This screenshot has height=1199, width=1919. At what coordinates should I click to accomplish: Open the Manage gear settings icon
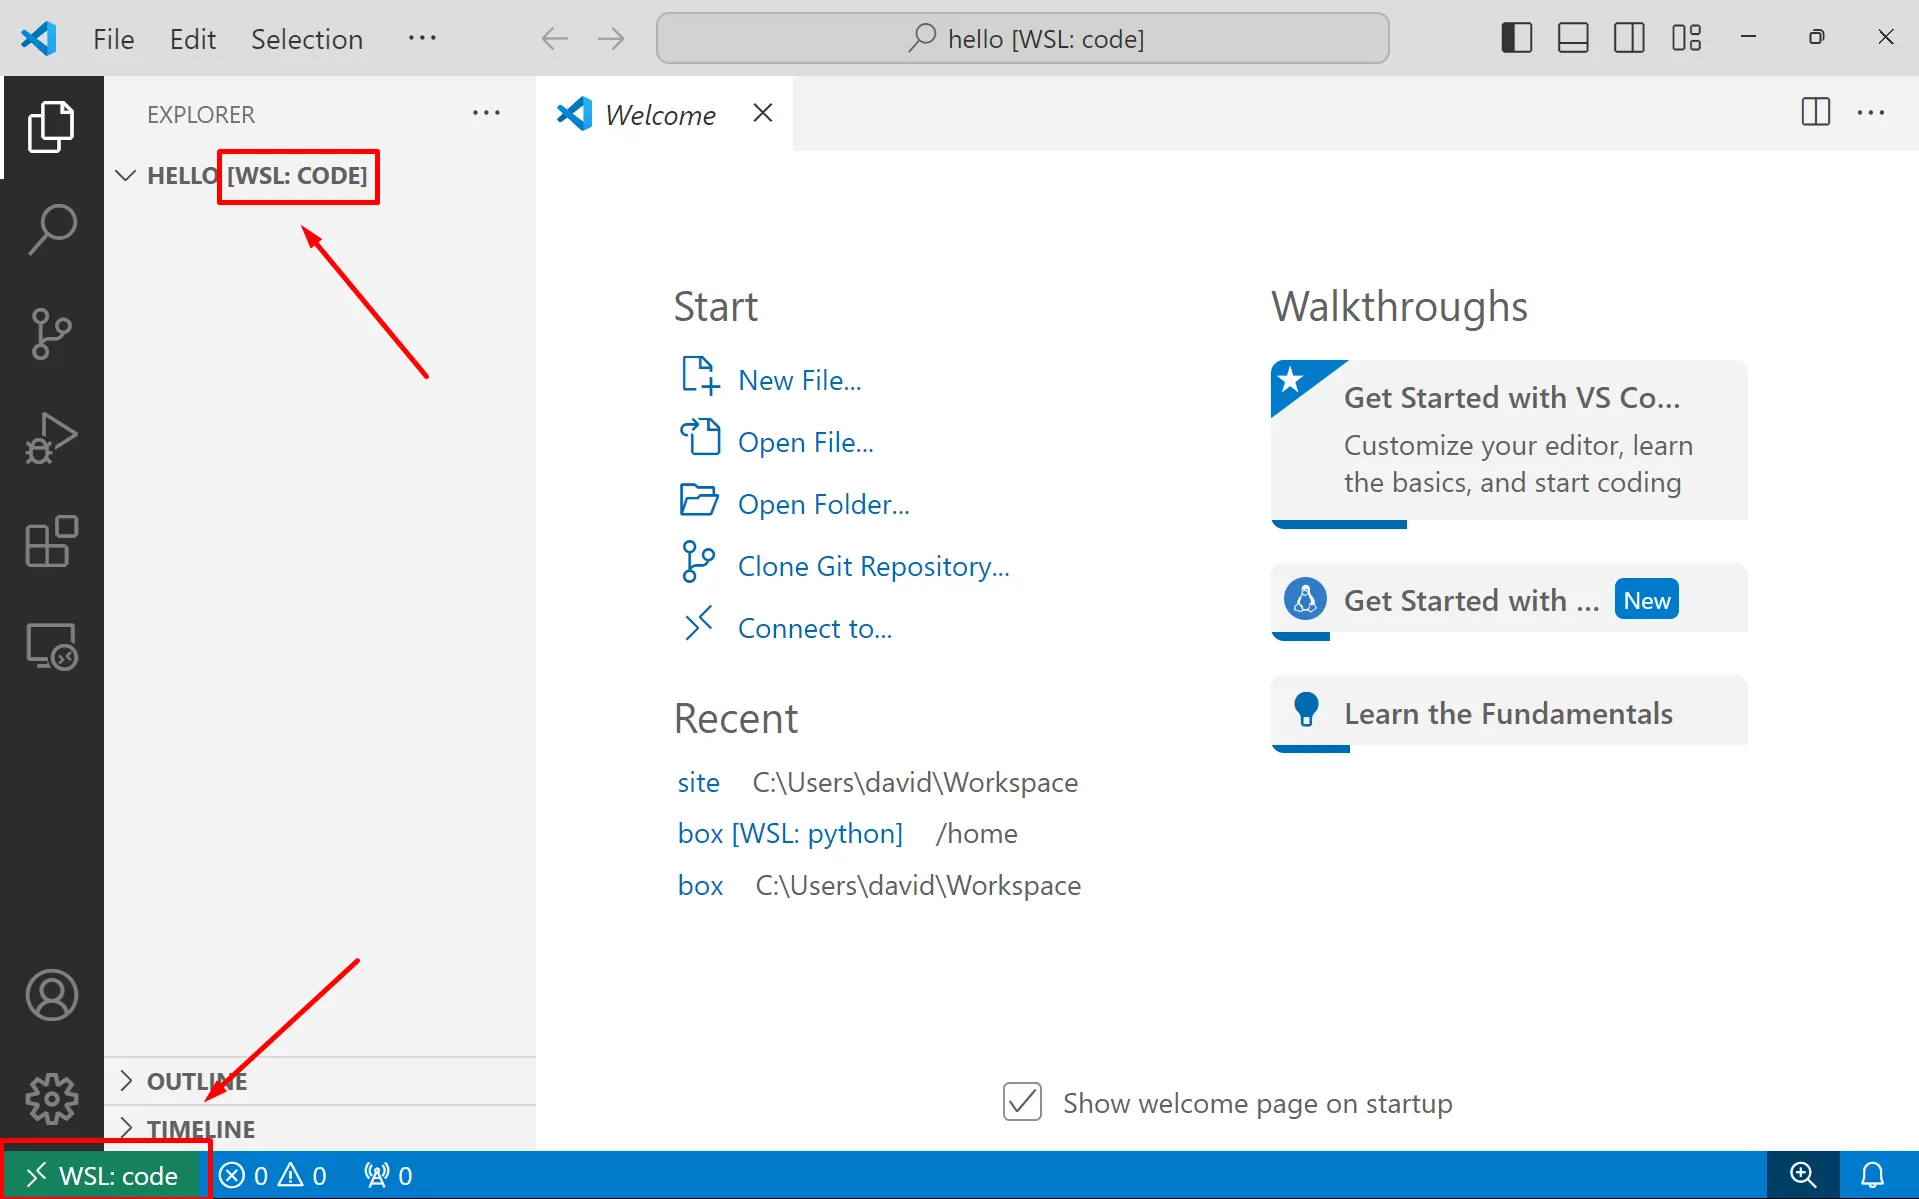coord(52,1098)
